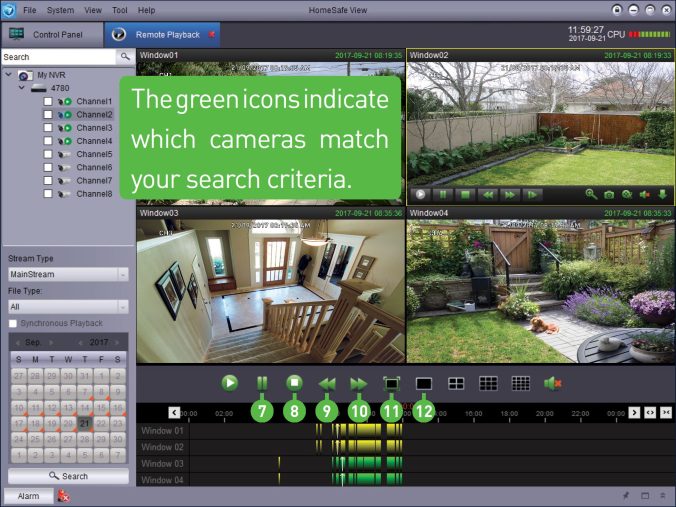This screenshot has width=676, height=507.
Task: Click snapshot camera icon in Window02
Action: click(608, 194)
